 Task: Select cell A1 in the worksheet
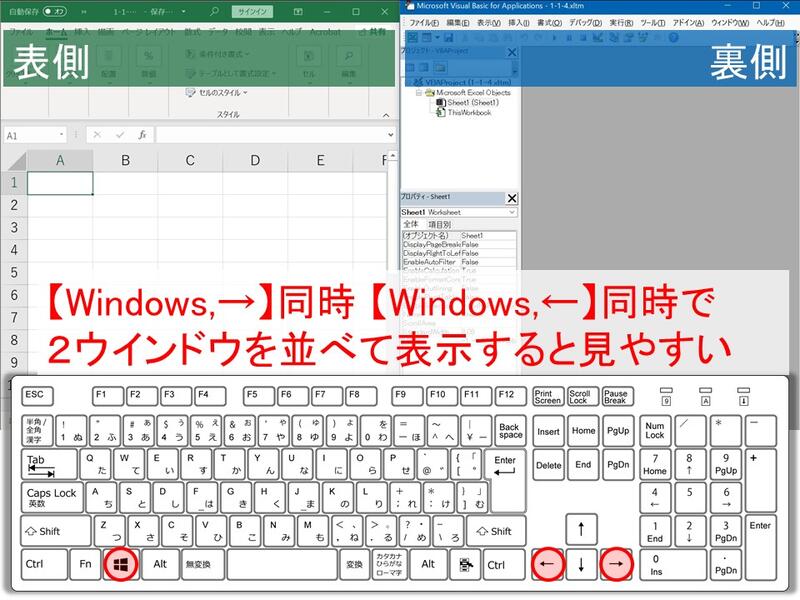tap(60, 183)
